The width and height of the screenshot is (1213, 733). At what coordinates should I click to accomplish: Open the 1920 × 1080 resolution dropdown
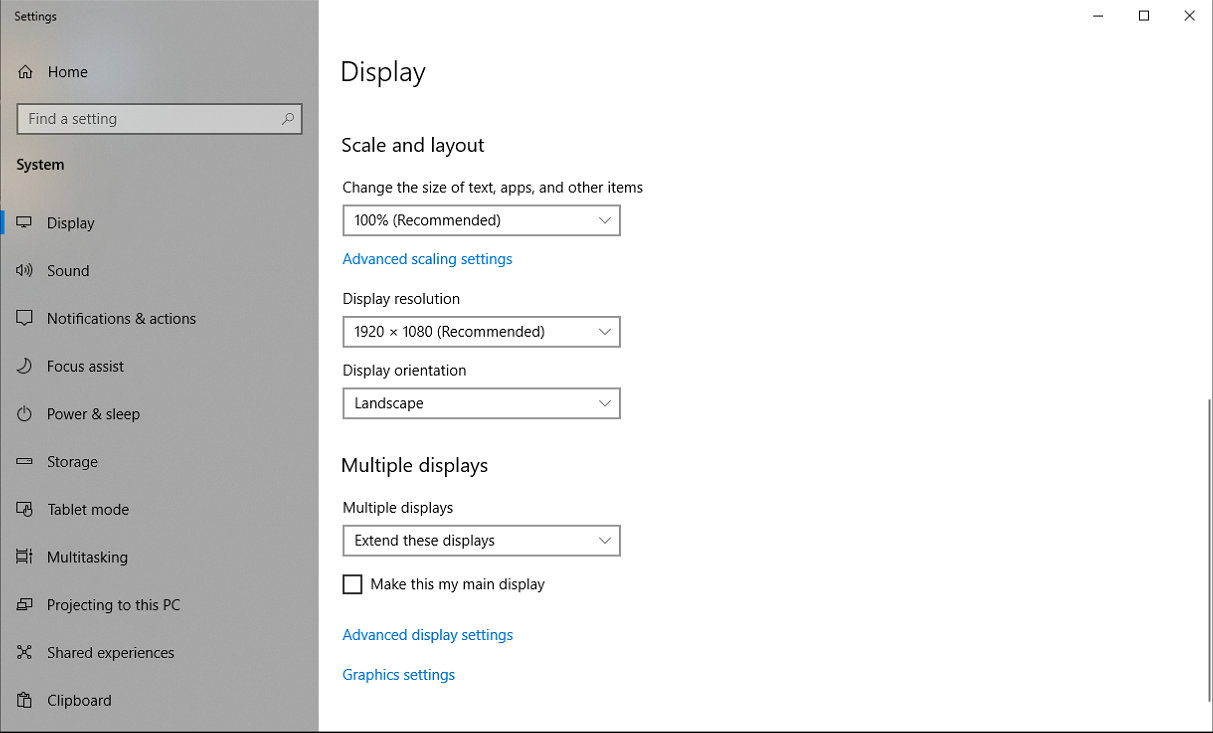tap(481, 332)
